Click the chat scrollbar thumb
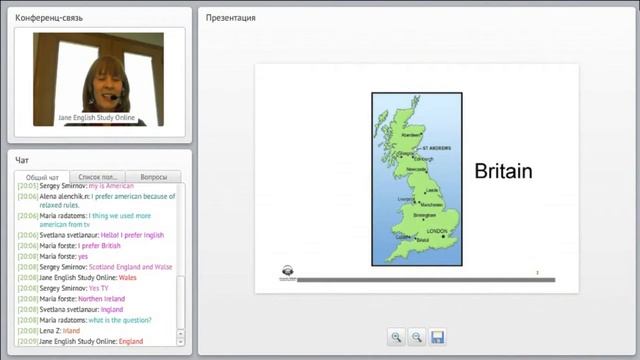This screenshot has width=640, height=360. click(x=181, y=301)
